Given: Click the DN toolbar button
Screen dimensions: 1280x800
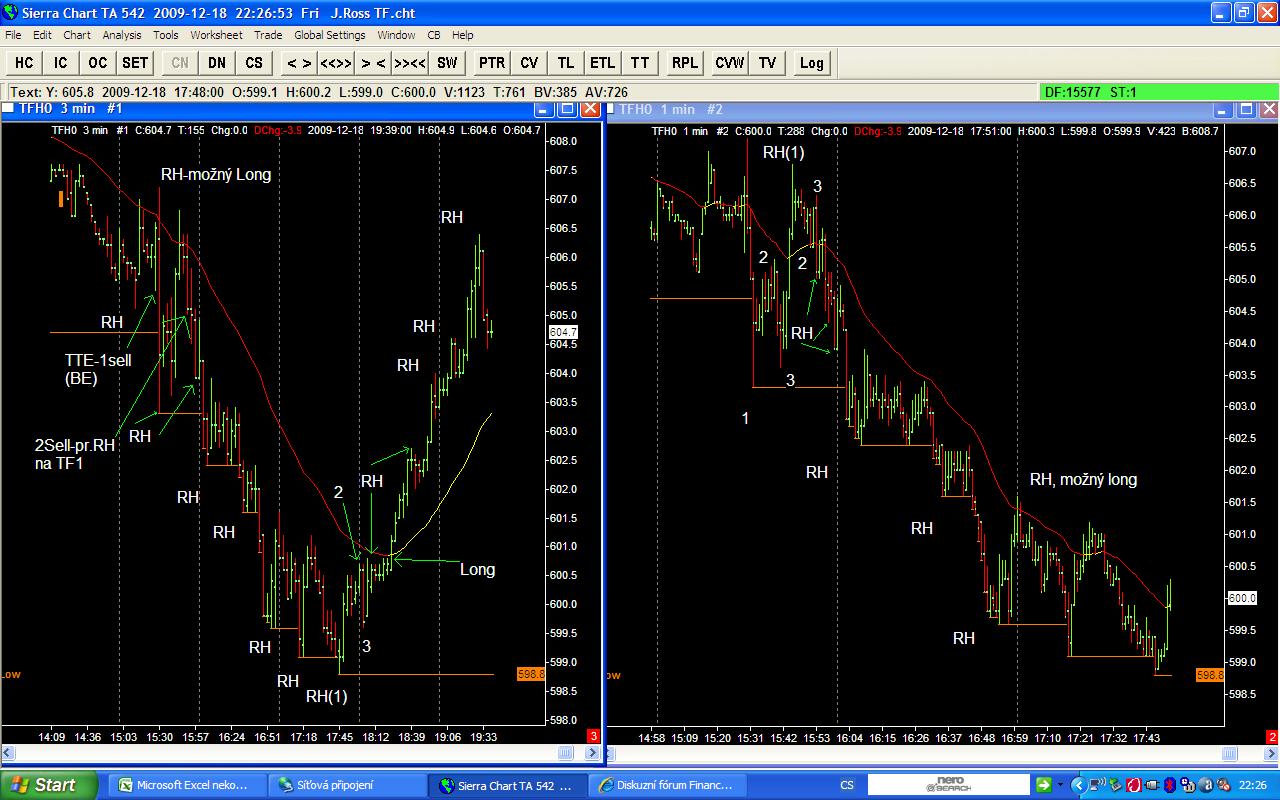Looking at the screenshot, I should coord(217,63).
